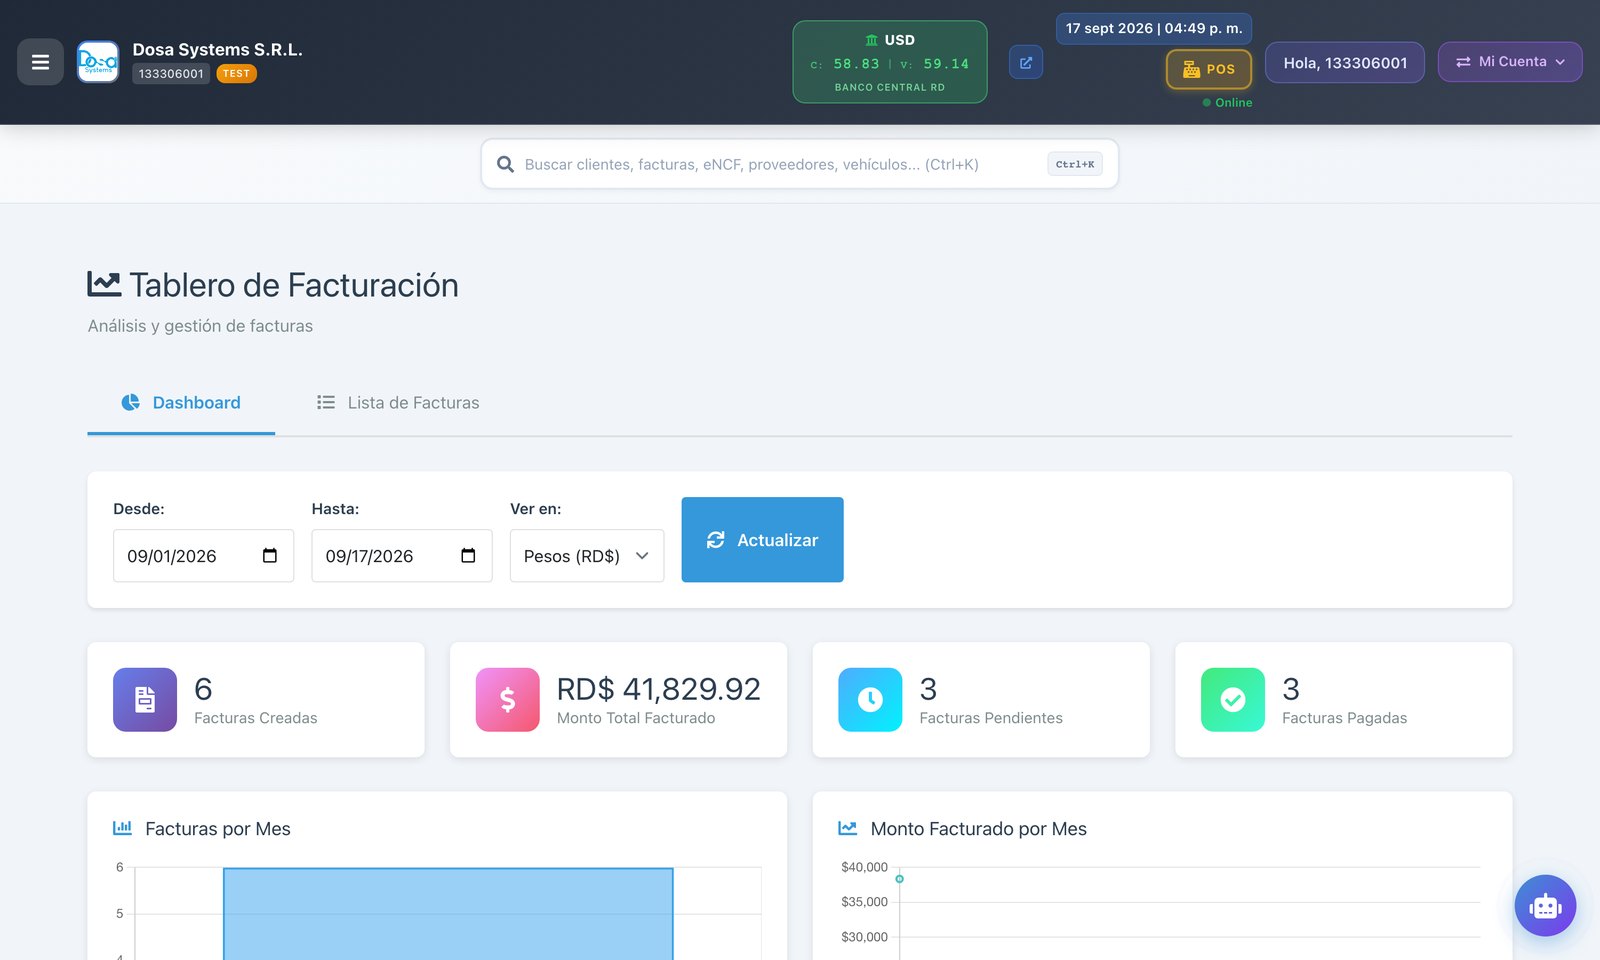Click the BANCO CENTRAL RD label
The height and width of the screenshot is (960, 1600).
pyautogui.click(x=890, y=88)
